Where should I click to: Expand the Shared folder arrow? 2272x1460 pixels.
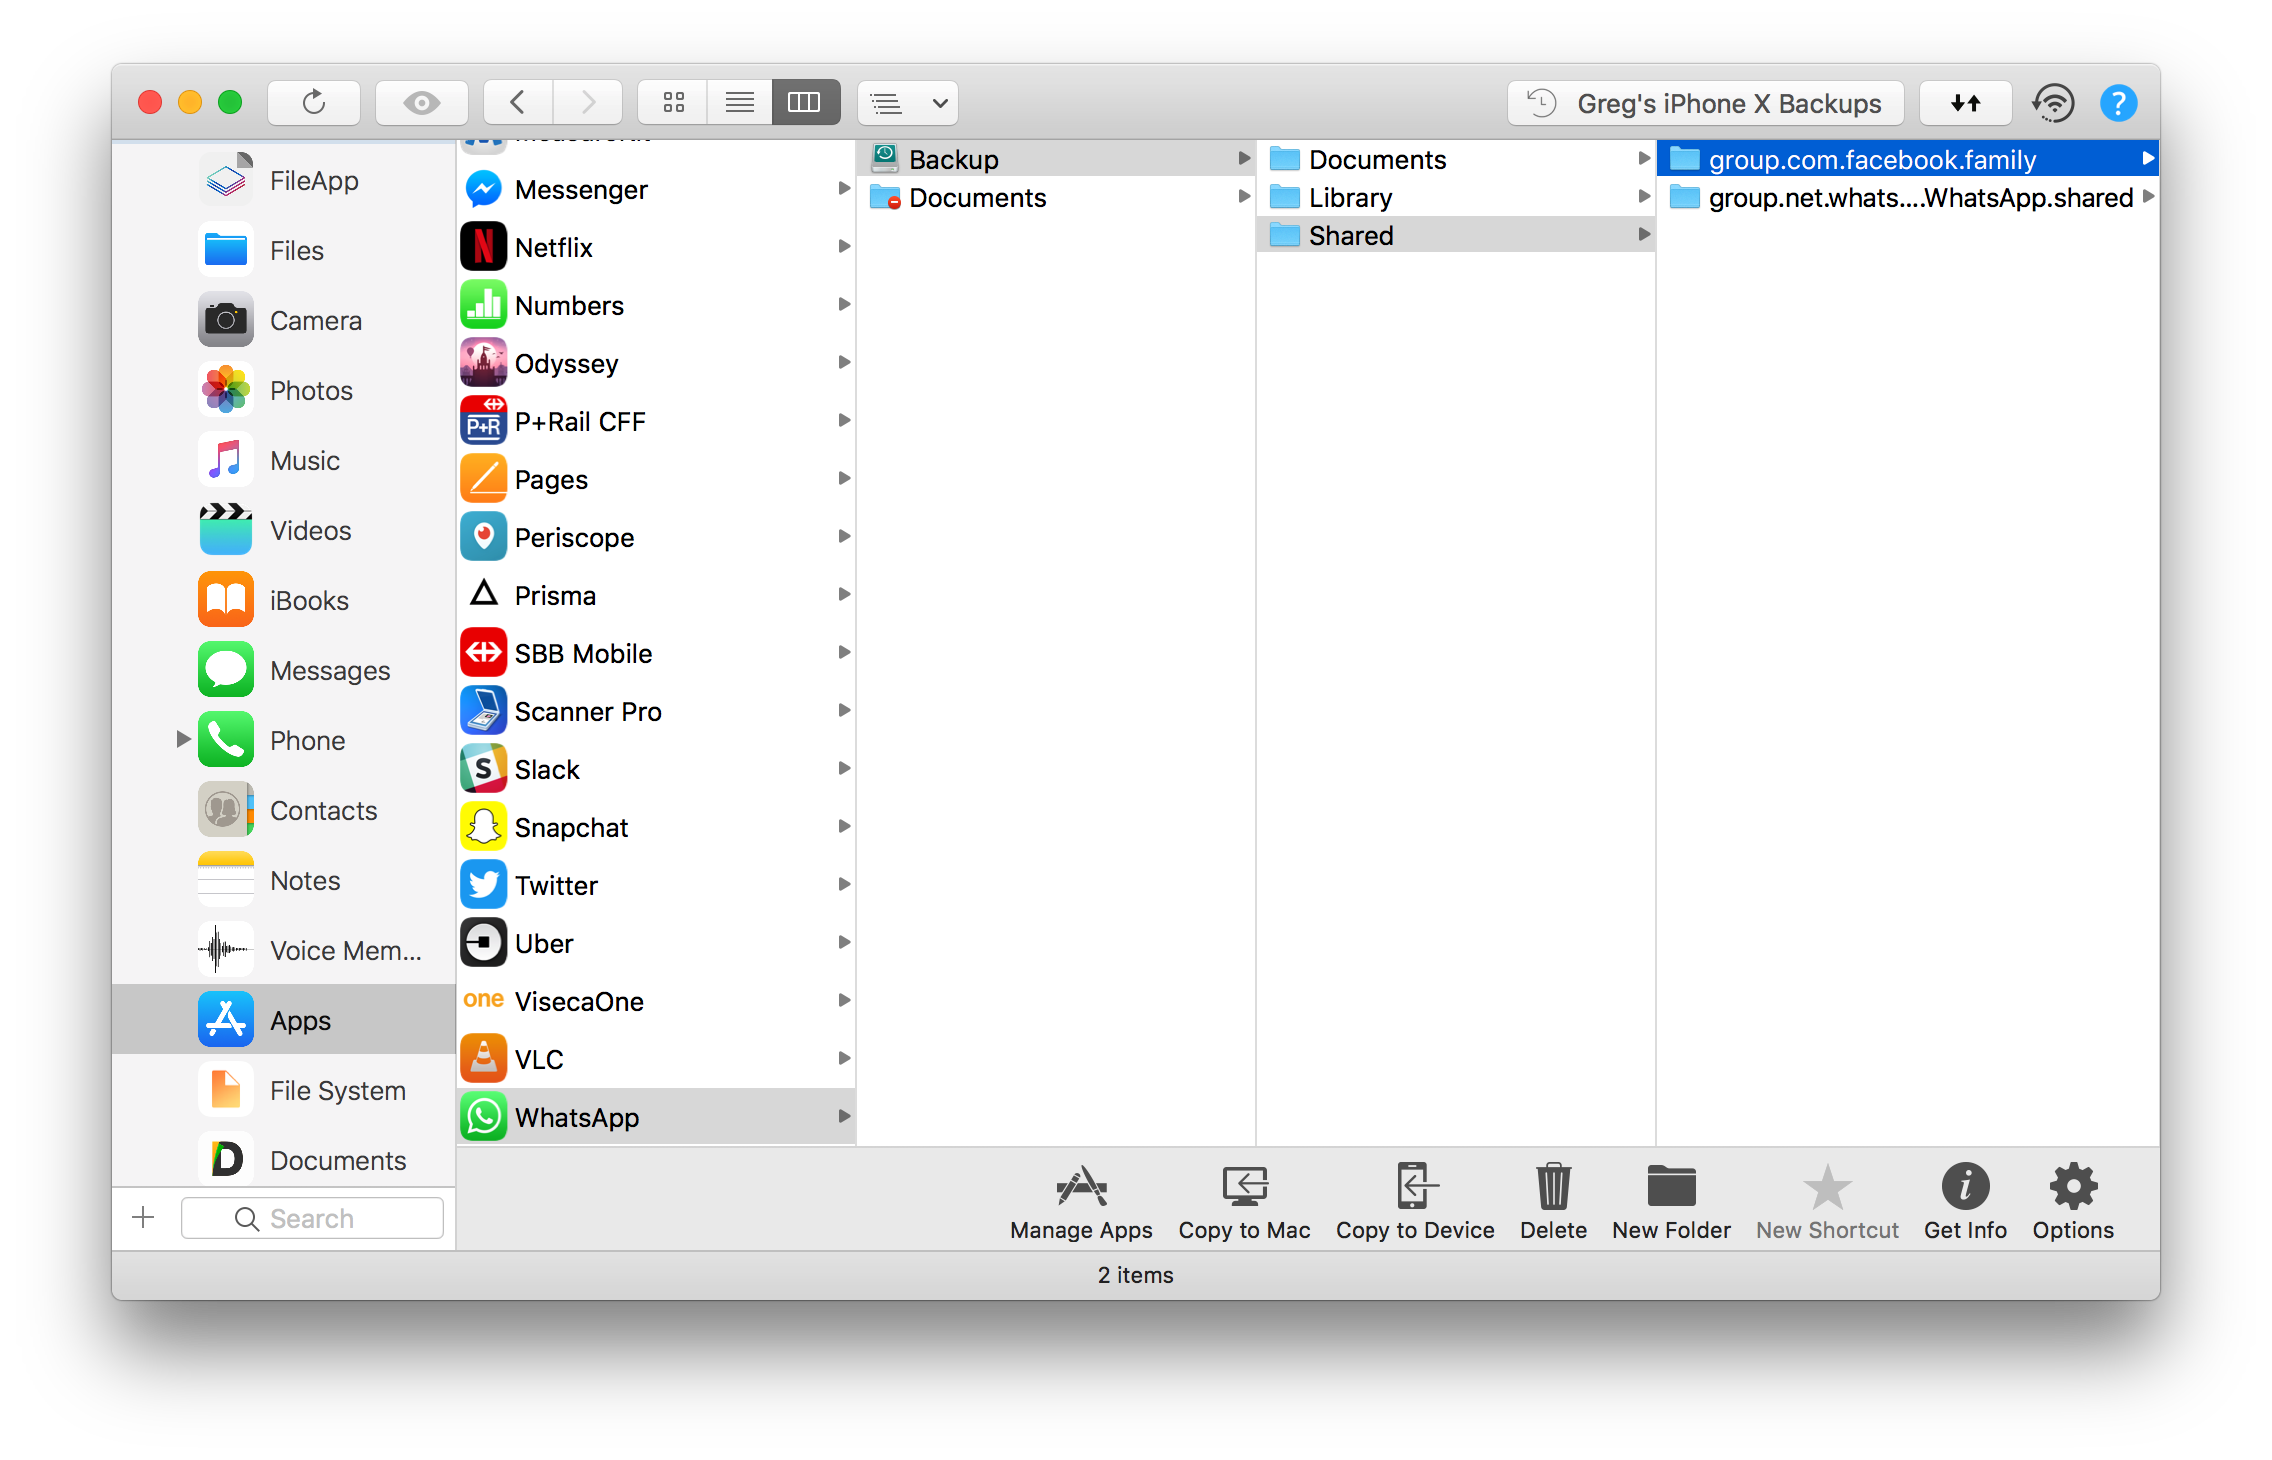[x=1643, y=235]
